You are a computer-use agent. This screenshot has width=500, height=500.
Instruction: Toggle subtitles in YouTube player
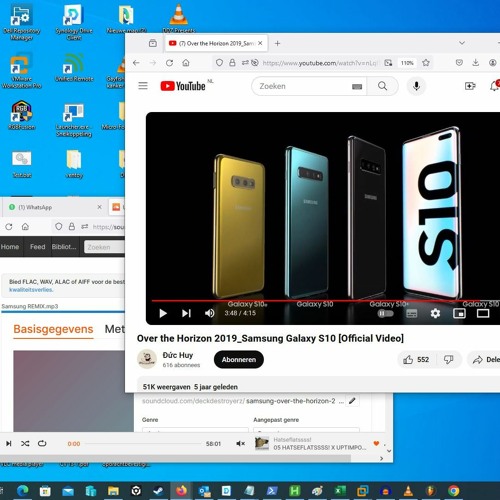411,313
